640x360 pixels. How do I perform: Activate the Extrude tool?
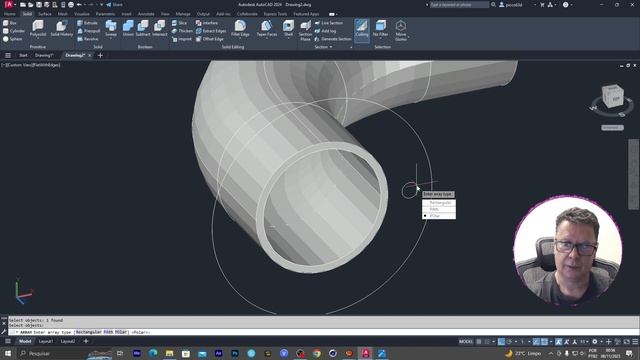click(87, 23)
